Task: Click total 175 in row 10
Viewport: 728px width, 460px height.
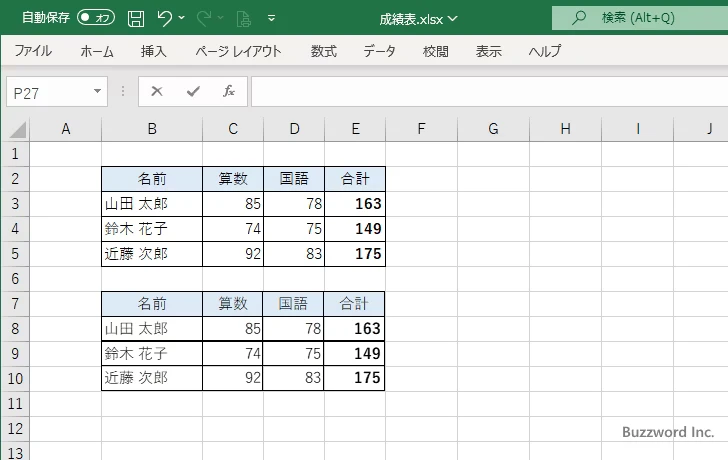Action: pyautogui.click(x=354, y=378)
